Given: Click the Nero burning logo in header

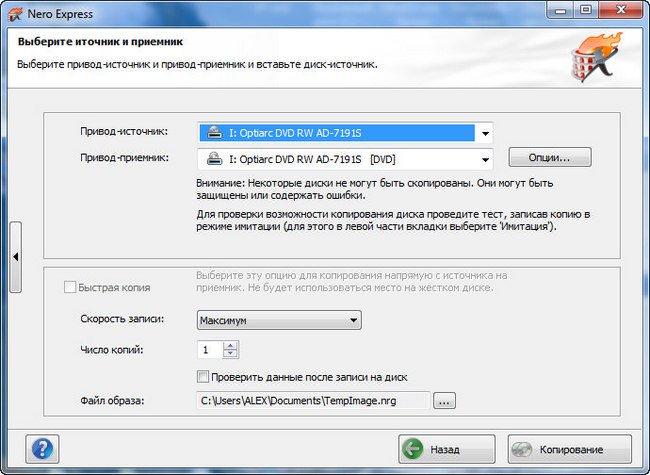Looking at the screenshot, I should pyautogui.click(x=597, y=57).
